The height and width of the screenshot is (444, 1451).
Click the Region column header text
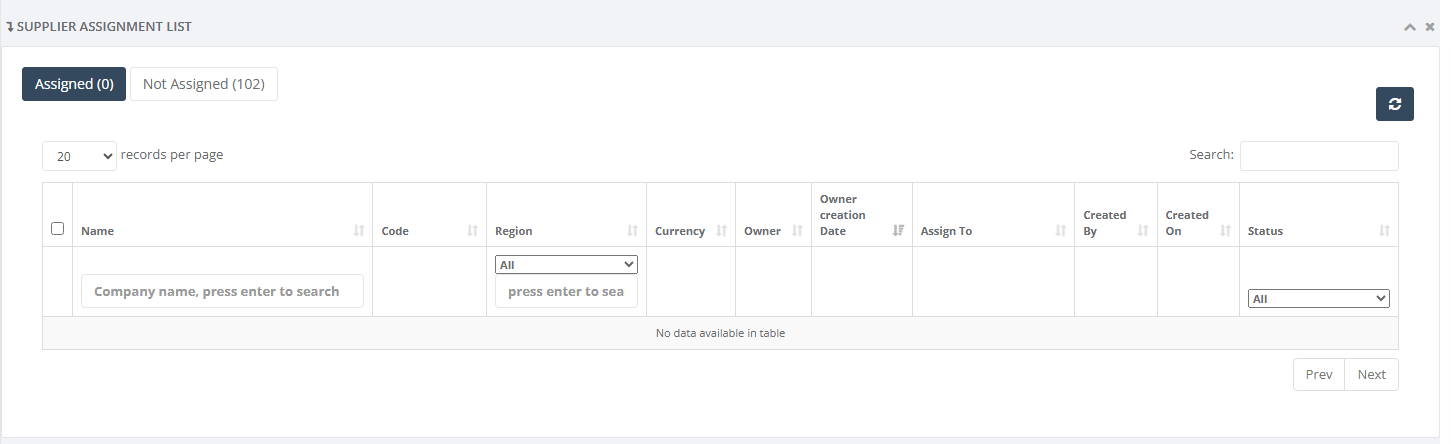tap(514, 231)
